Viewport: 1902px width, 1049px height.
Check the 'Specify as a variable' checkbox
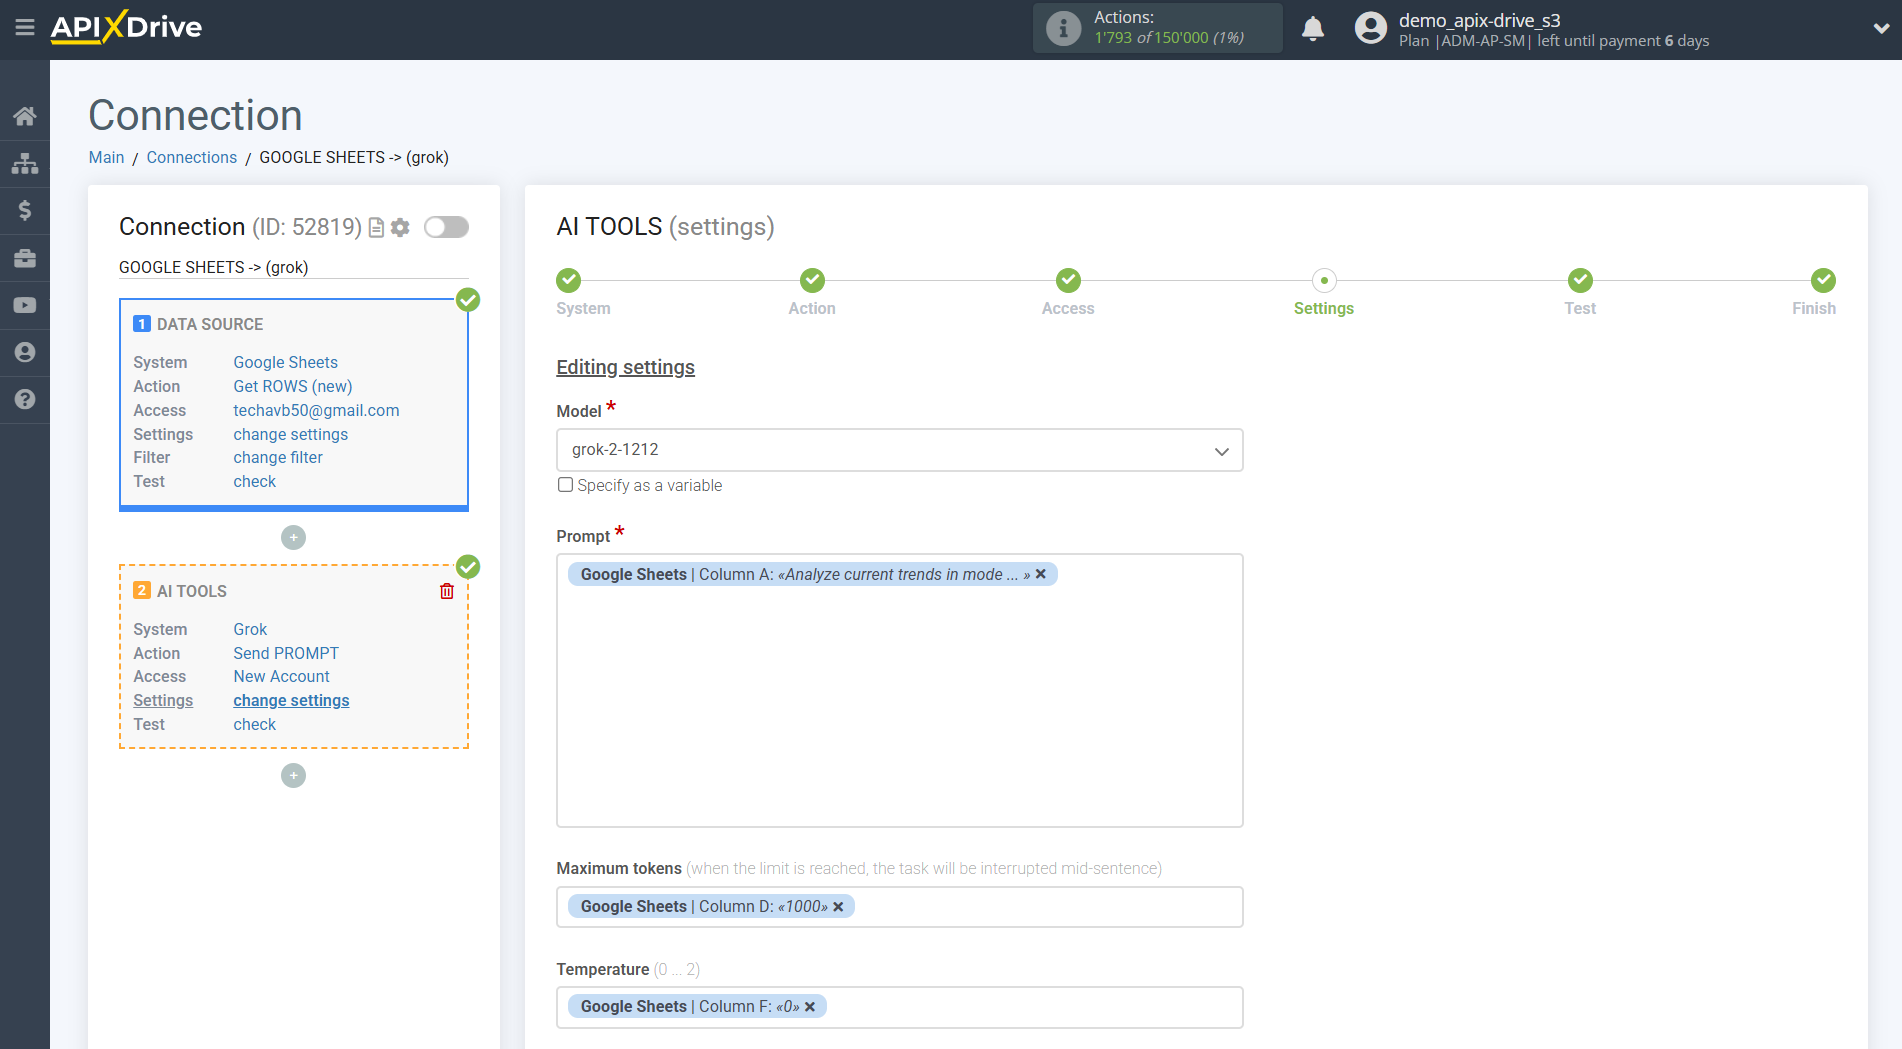click(566, 485)
